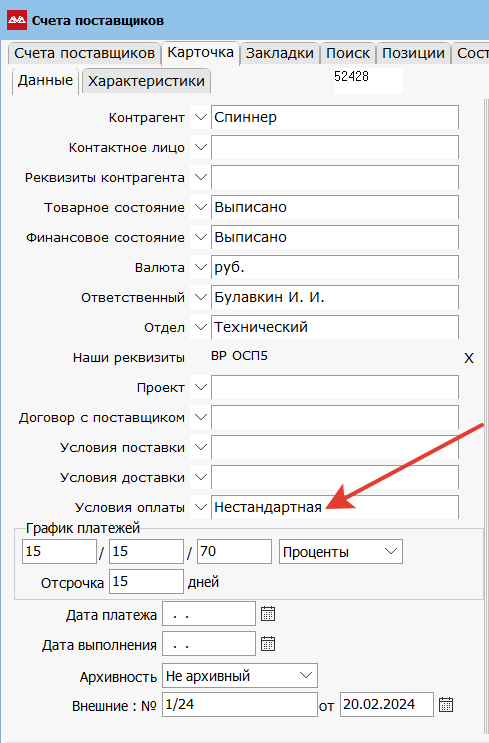This screenshot has width=489, height=743.
Task: Switch to the Позиции tab
Action: (413, 53)
